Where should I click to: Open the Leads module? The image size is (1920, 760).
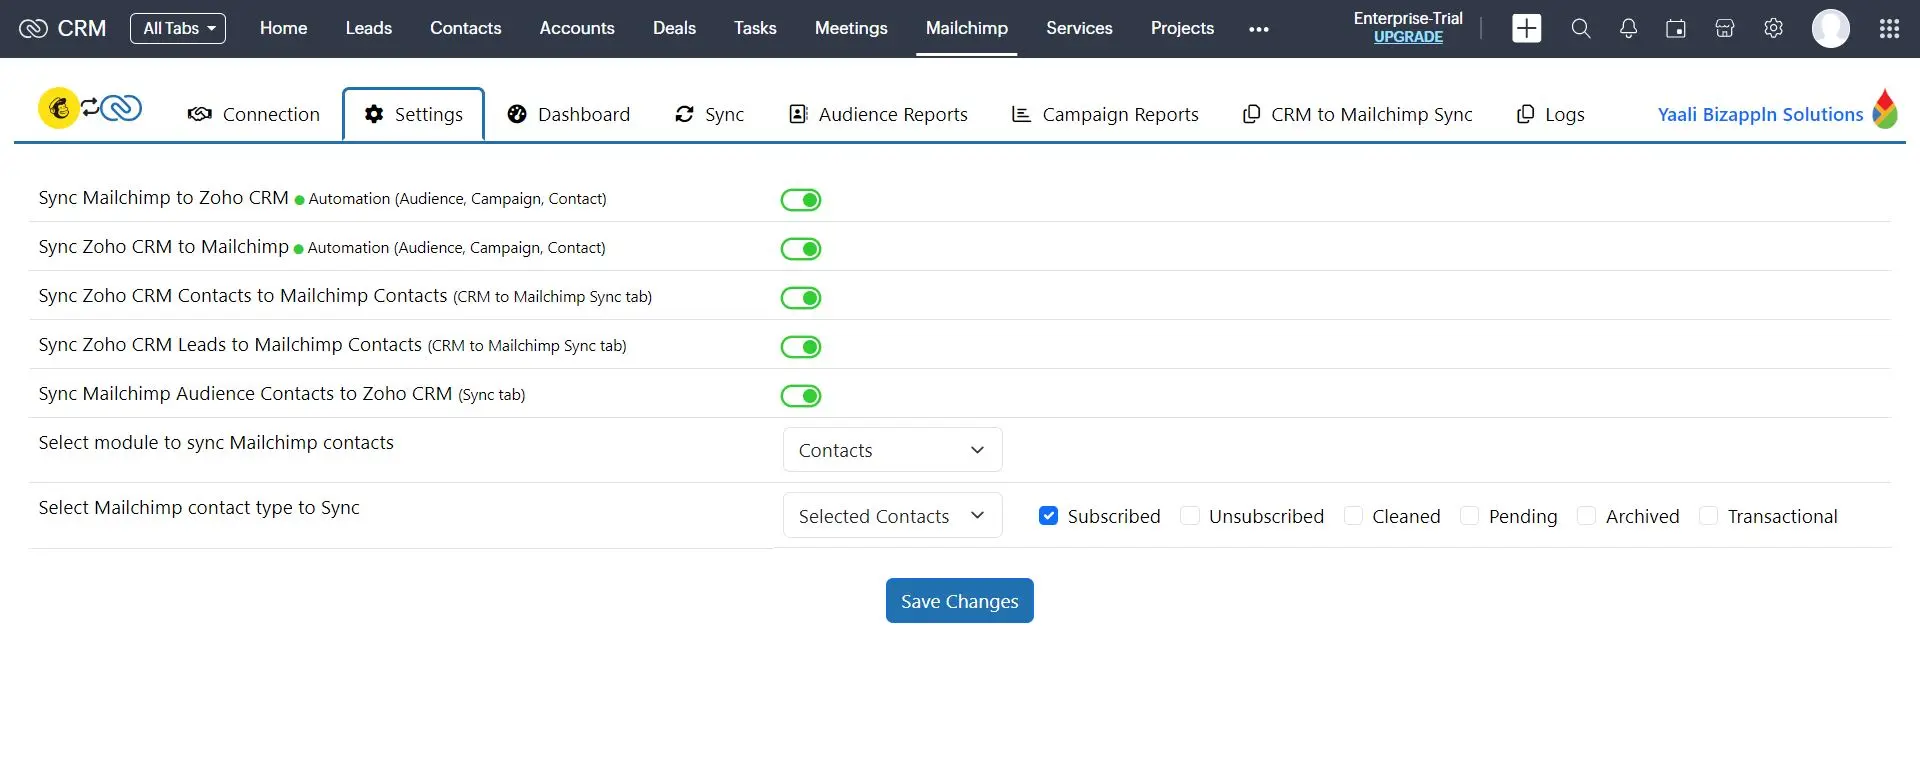[x=368, y=28]
